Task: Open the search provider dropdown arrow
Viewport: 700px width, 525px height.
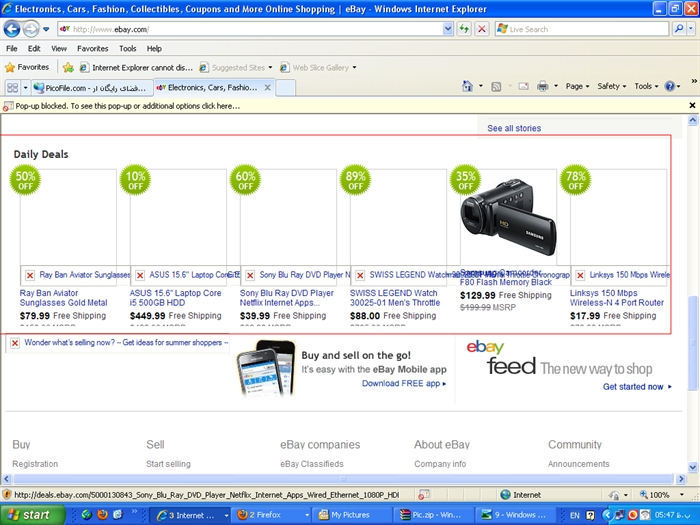Action: [691, 29]
